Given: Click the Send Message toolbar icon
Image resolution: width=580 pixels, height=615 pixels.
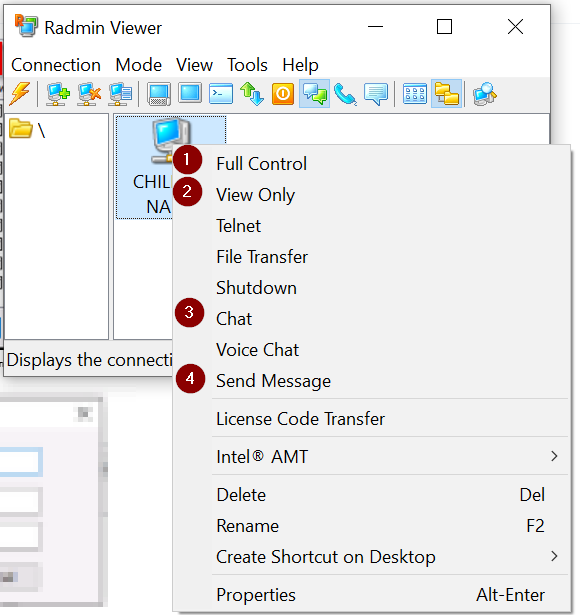Looking at the screenshot, I should tap(376, 94).
